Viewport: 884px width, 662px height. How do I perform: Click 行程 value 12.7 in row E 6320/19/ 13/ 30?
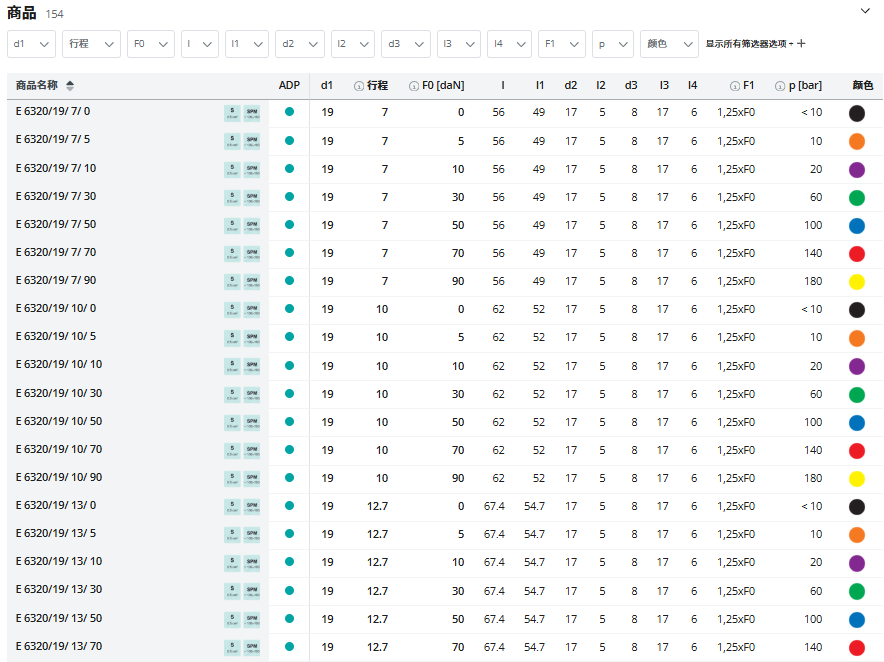377,591
